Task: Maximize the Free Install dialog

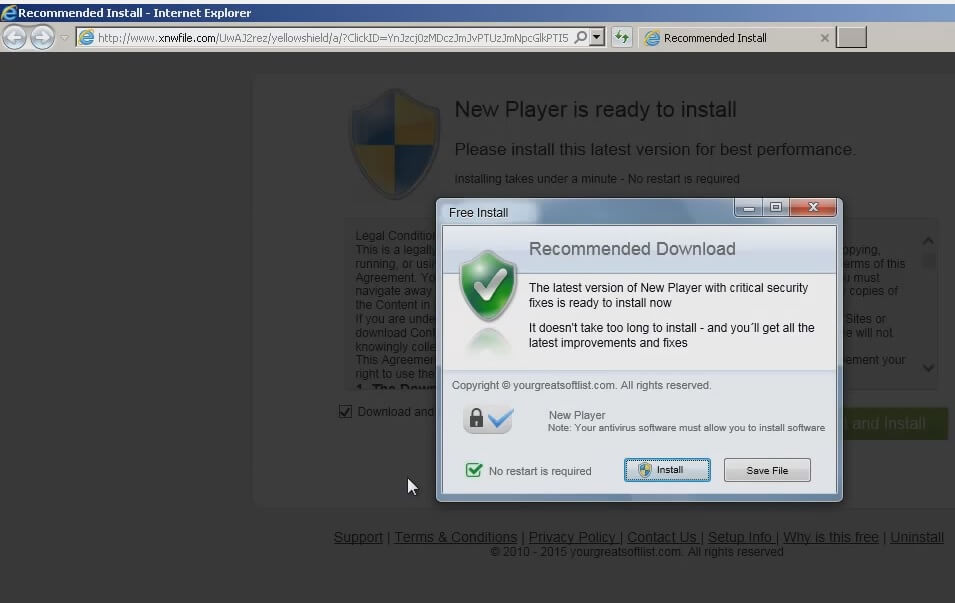Action: (775, 208)
